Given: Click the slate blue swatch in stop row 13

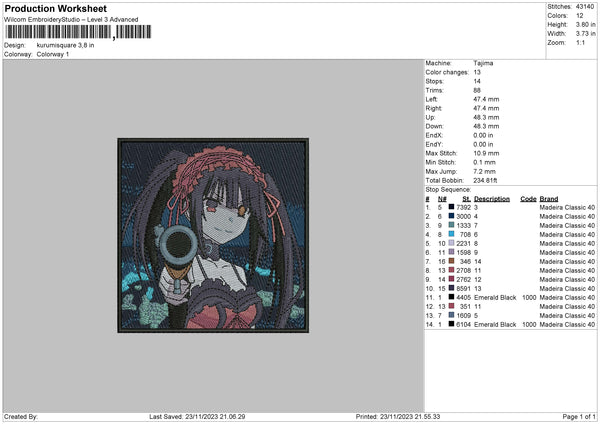Looking at the screenshot, I should tap(451, 315).
